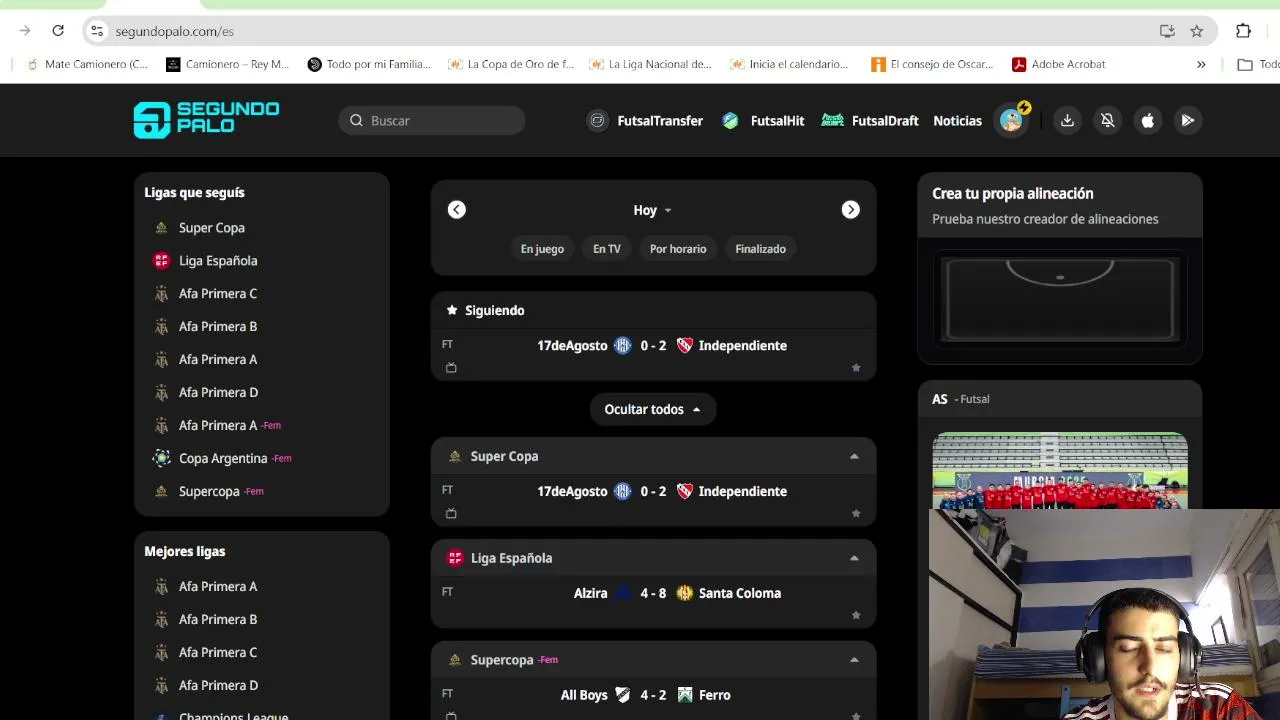This screenshot has height=720, width=1280.
Task: Open the FutsalTransfer section
Action: (x=645, y=120)
